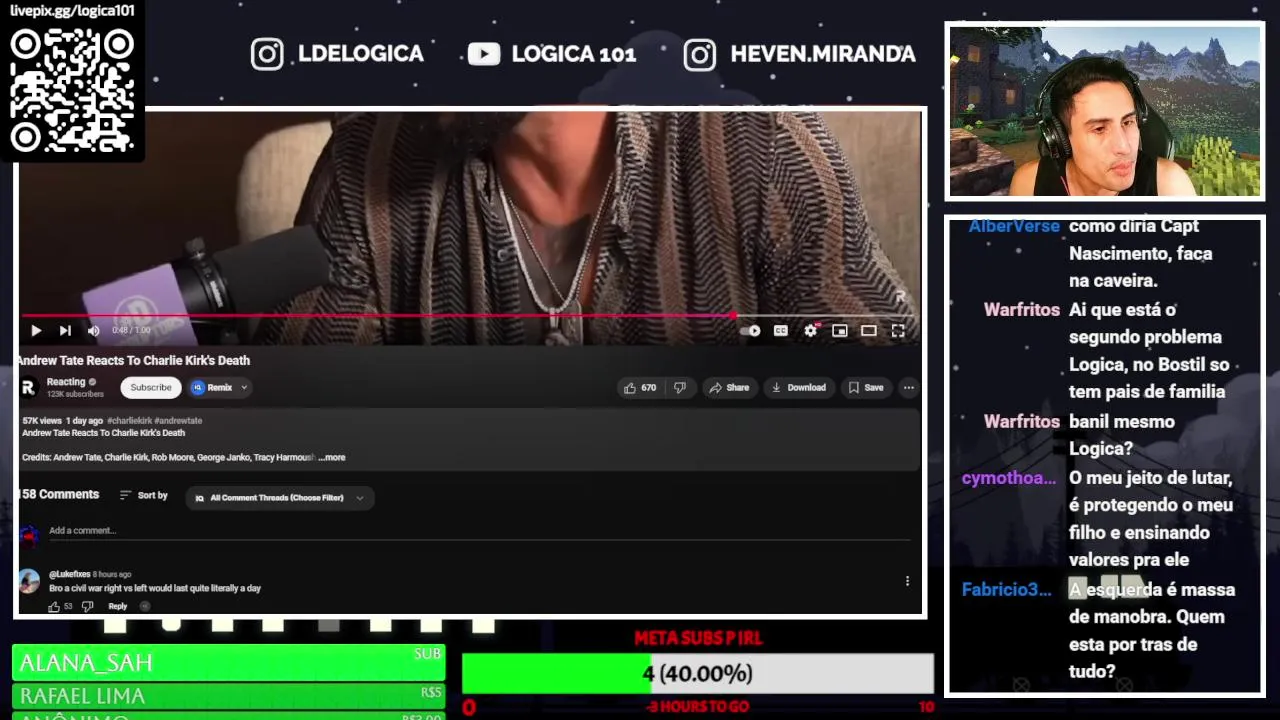
Task: Open @Lukefixes commenter profile
Action: 69,575
